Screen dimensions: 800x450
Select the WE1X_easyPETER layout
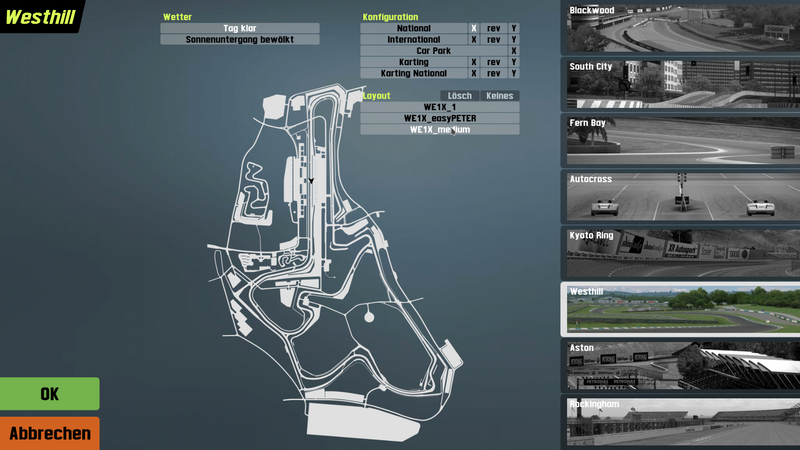440,118
